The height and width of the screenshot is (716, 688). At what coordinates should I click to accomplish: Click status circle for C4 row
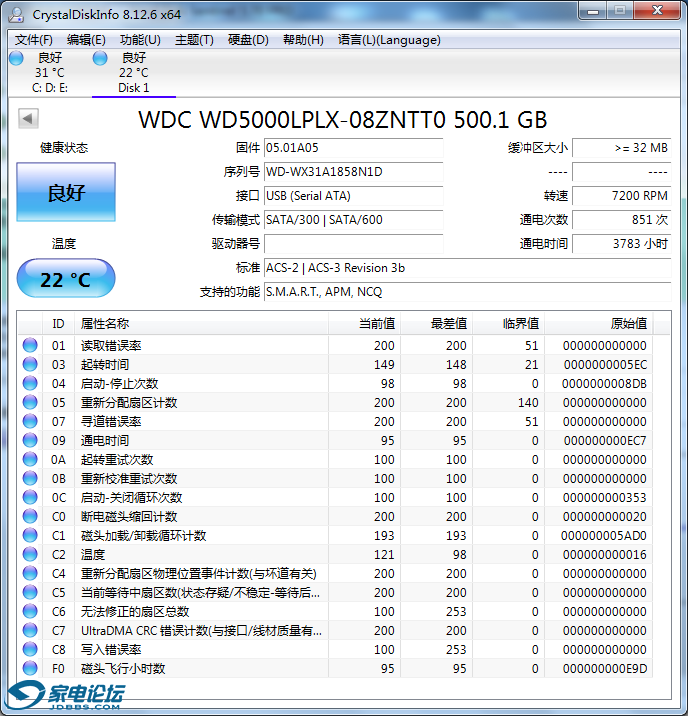coord(30,573)
